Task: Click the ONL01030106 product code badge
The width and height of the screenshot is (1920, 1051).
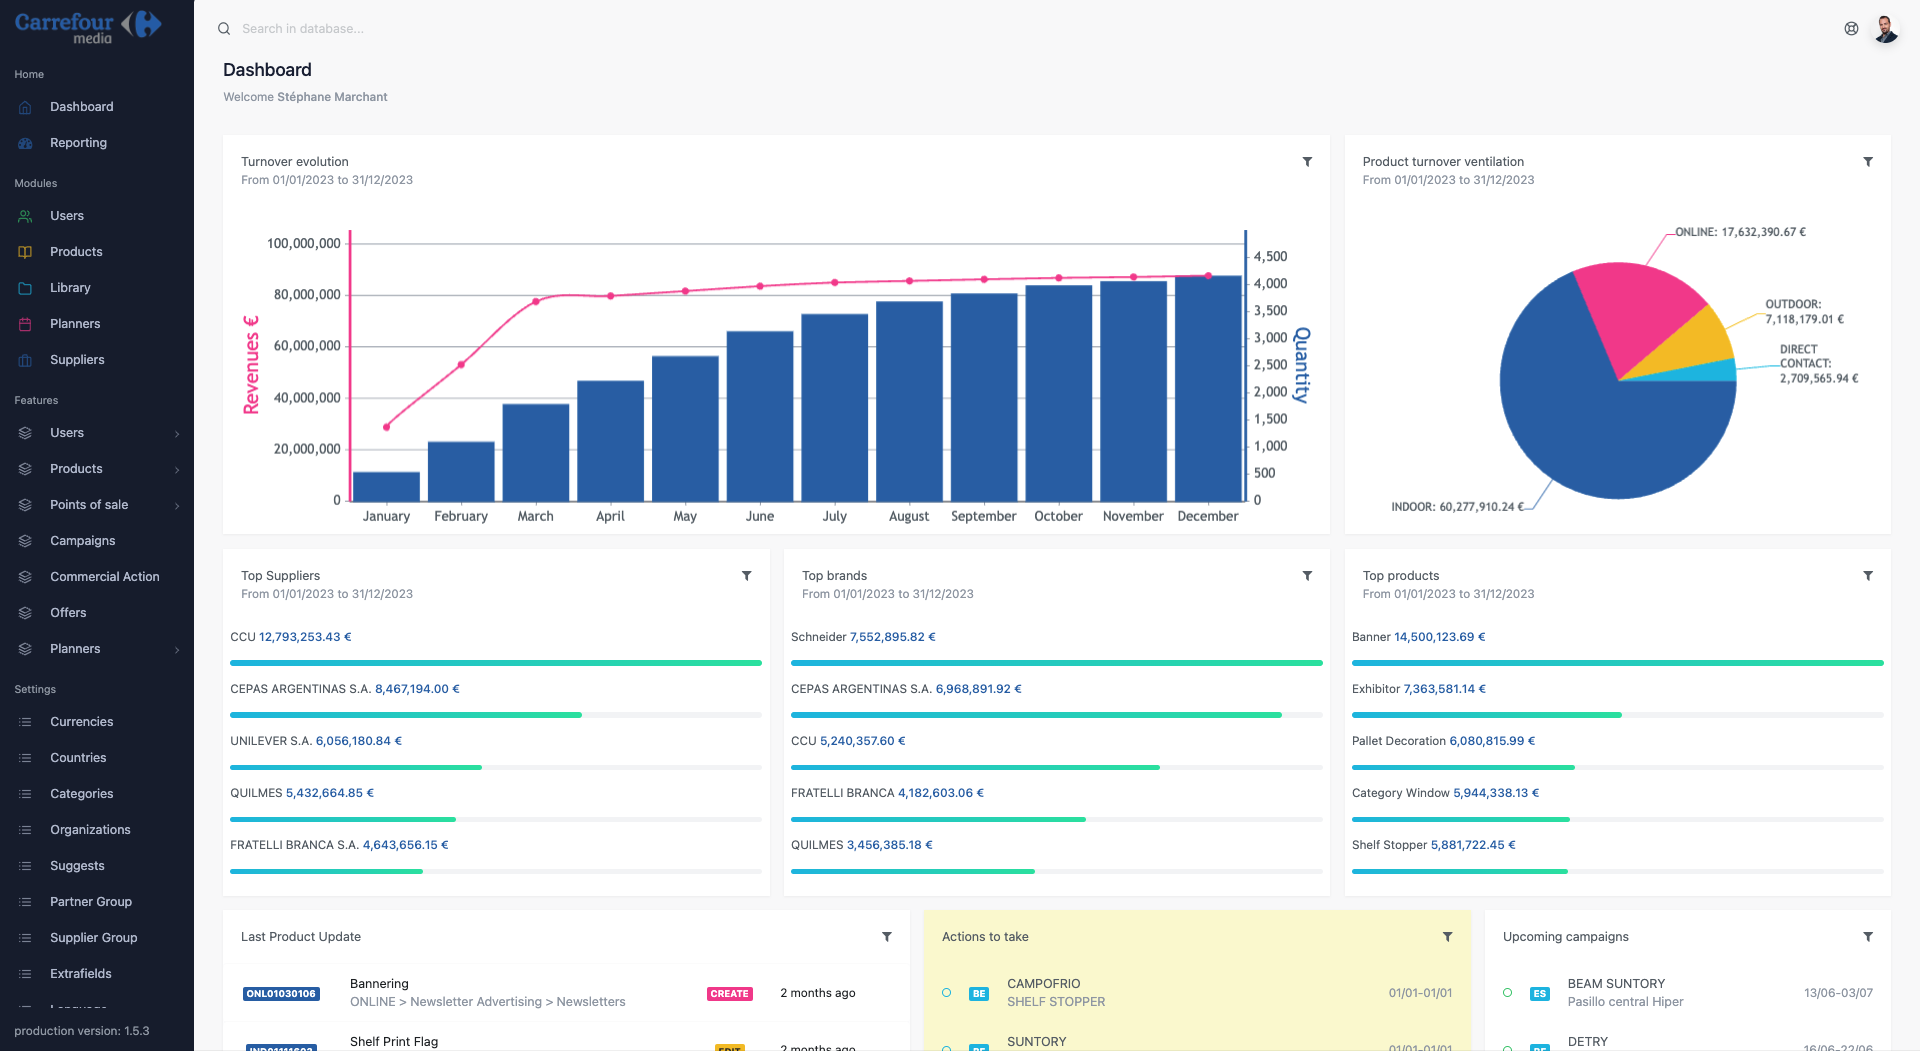Action: pyautogui.click(x=281, y=994)
